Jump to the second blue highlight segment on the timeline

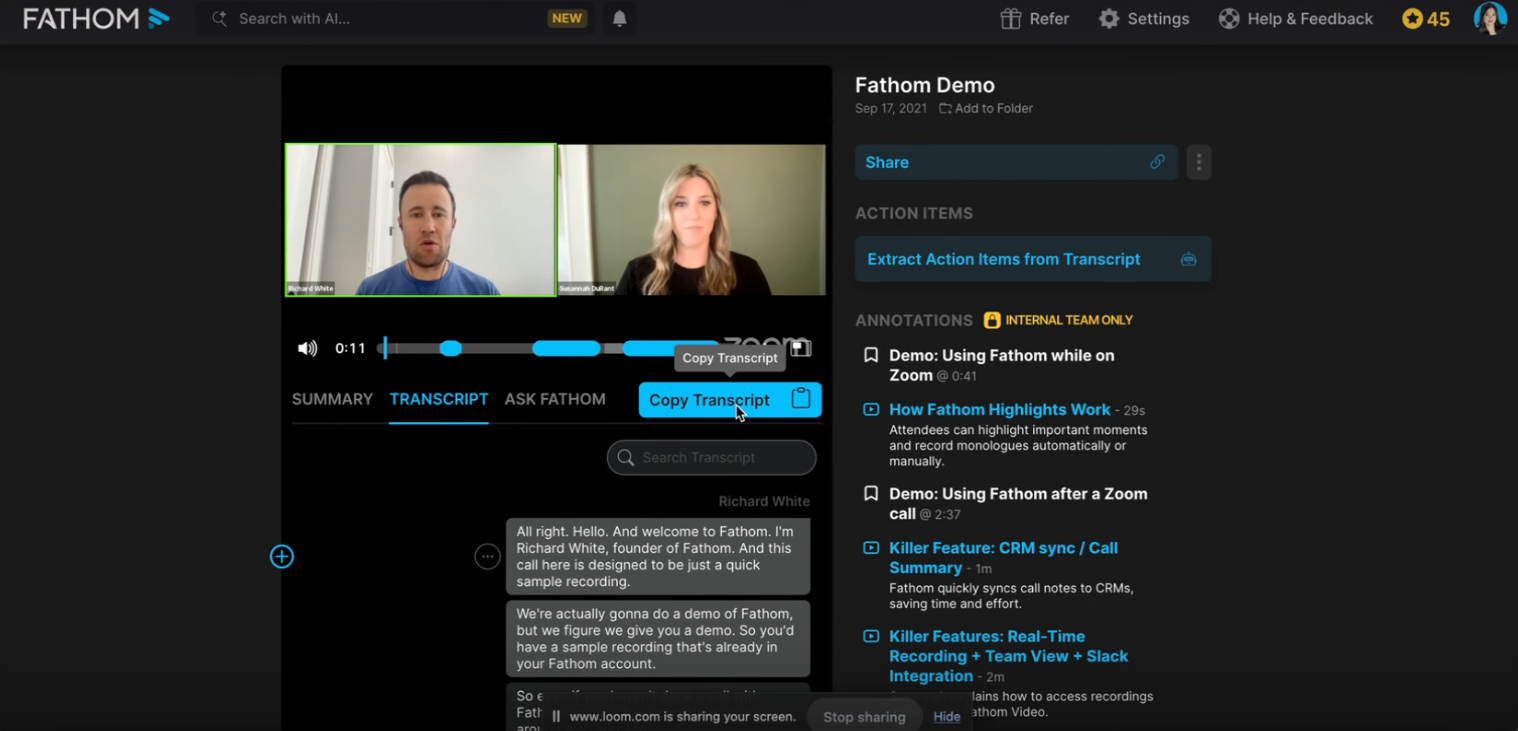(x=566, y=348)
